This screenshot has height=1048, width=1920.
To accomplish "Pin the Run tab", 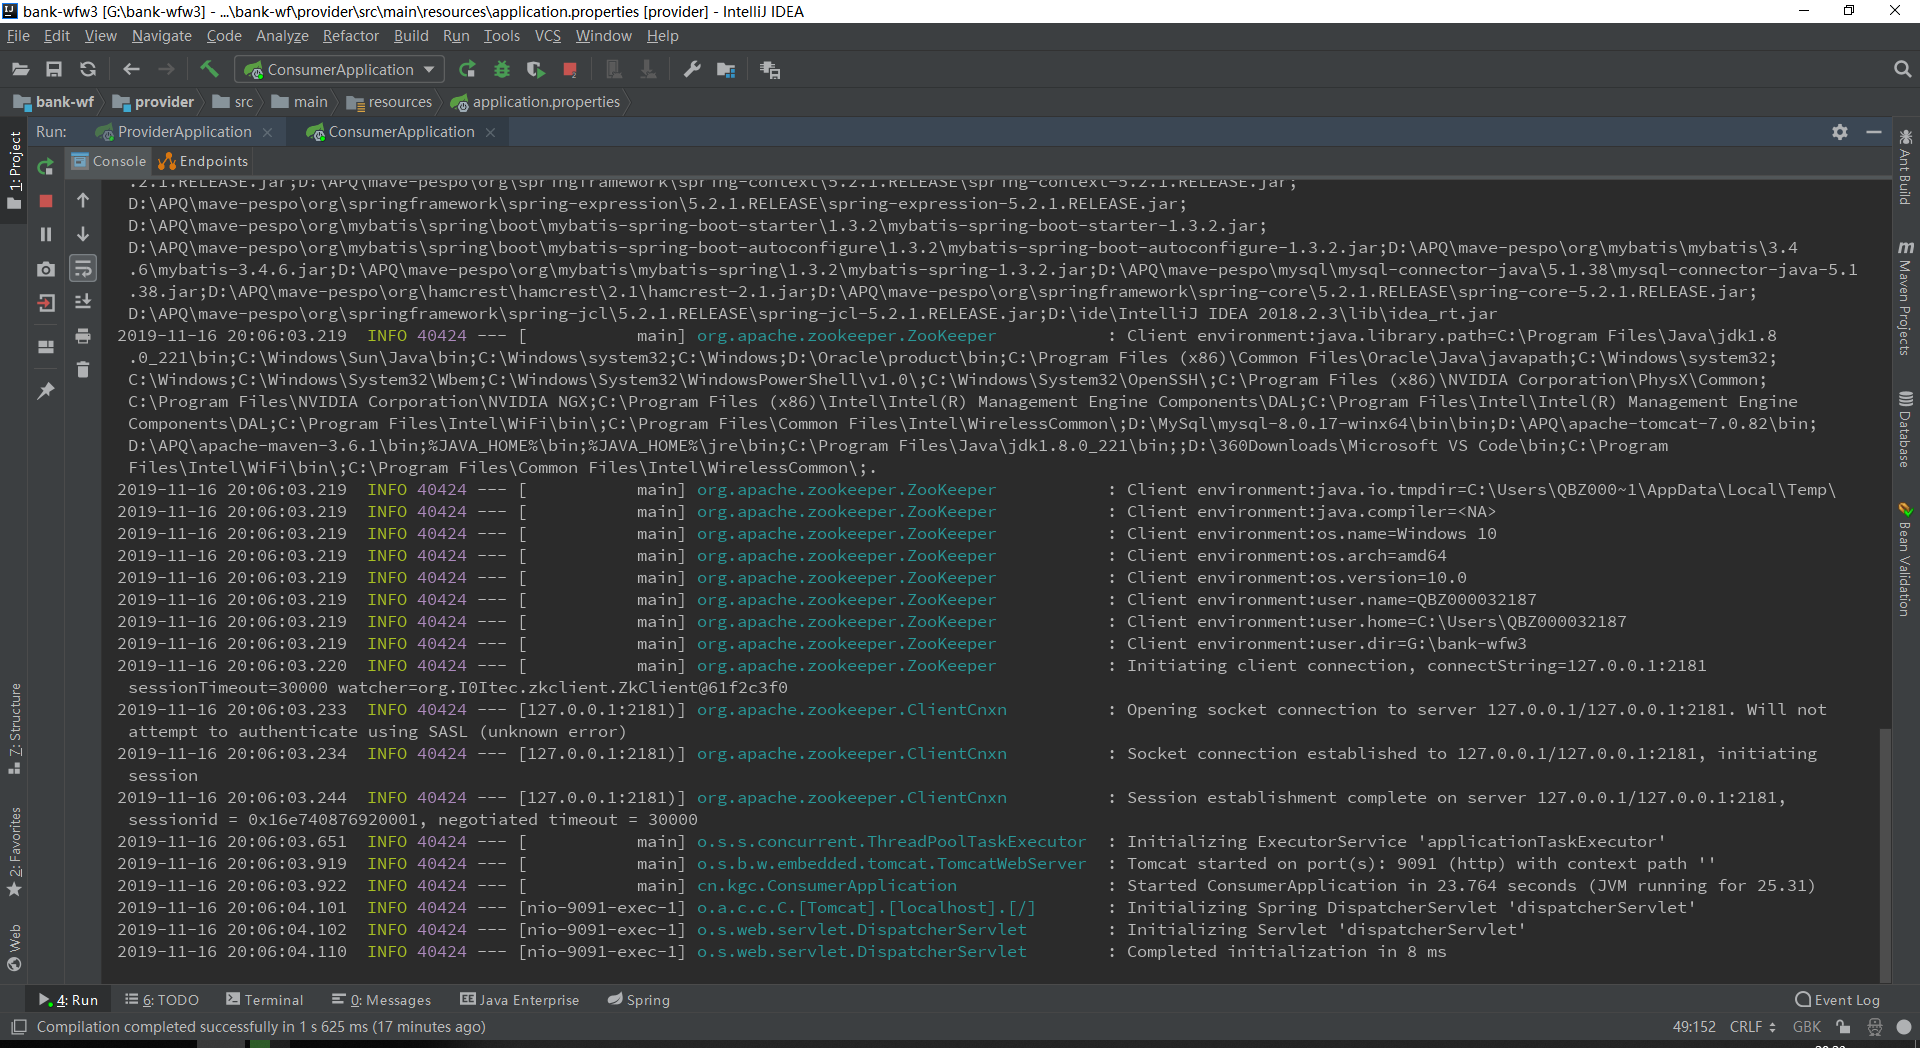I will coord(46,391).
